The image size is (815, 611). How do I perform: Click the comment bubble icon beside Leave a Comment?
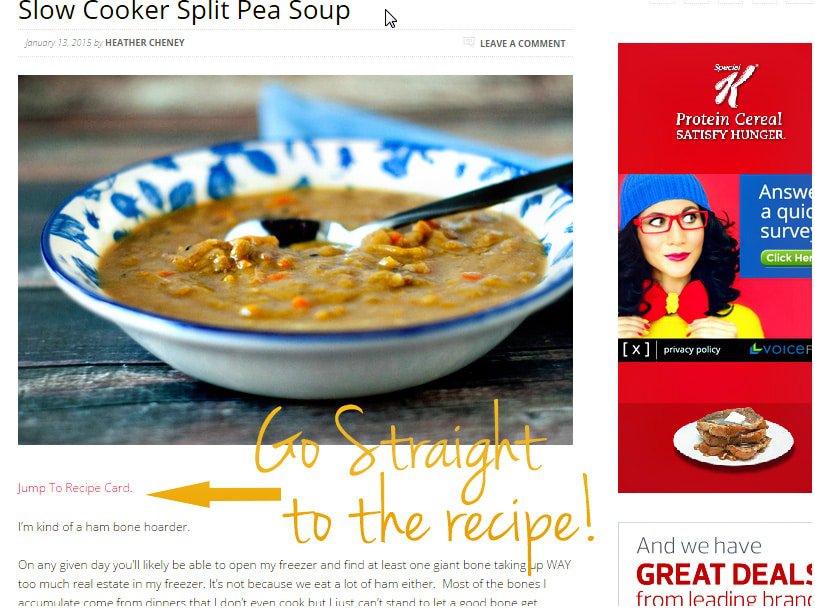click(469, 42)
